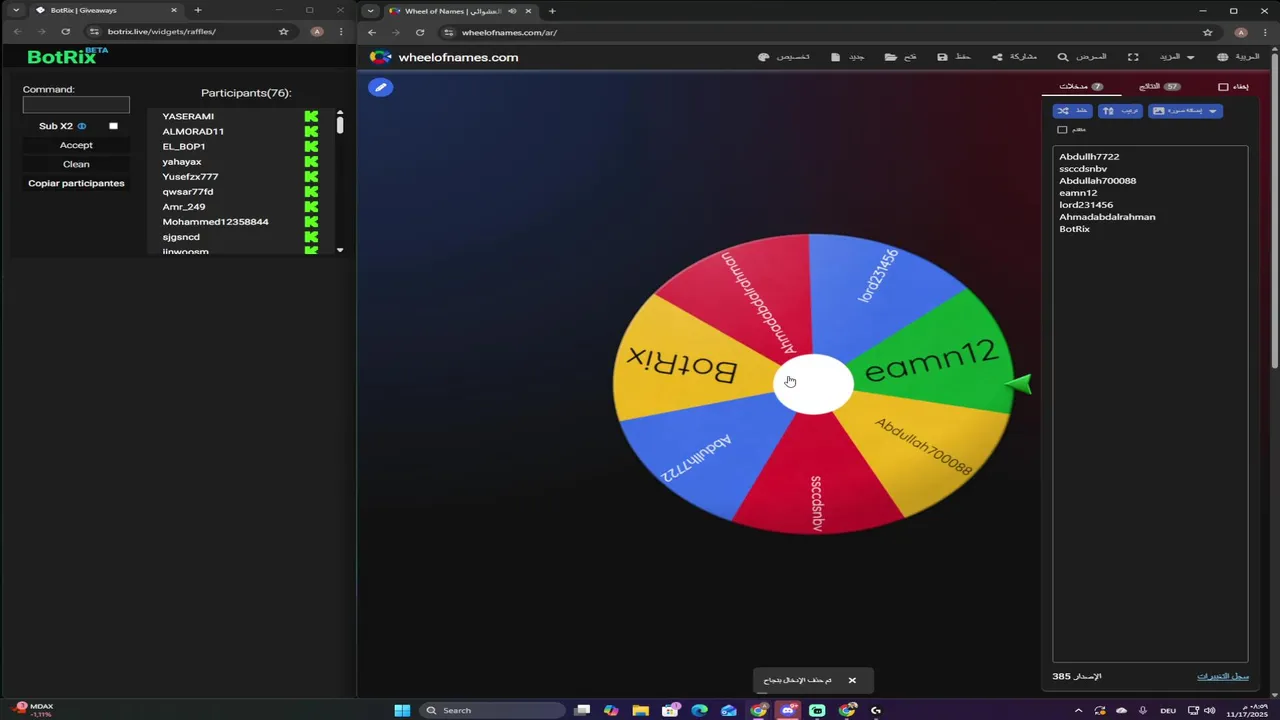Image resolution: width=1280 pixels, height=720 pixels.
Task: Enter fullscreen mode on the wheel page
Action: tap(1133, 57)
